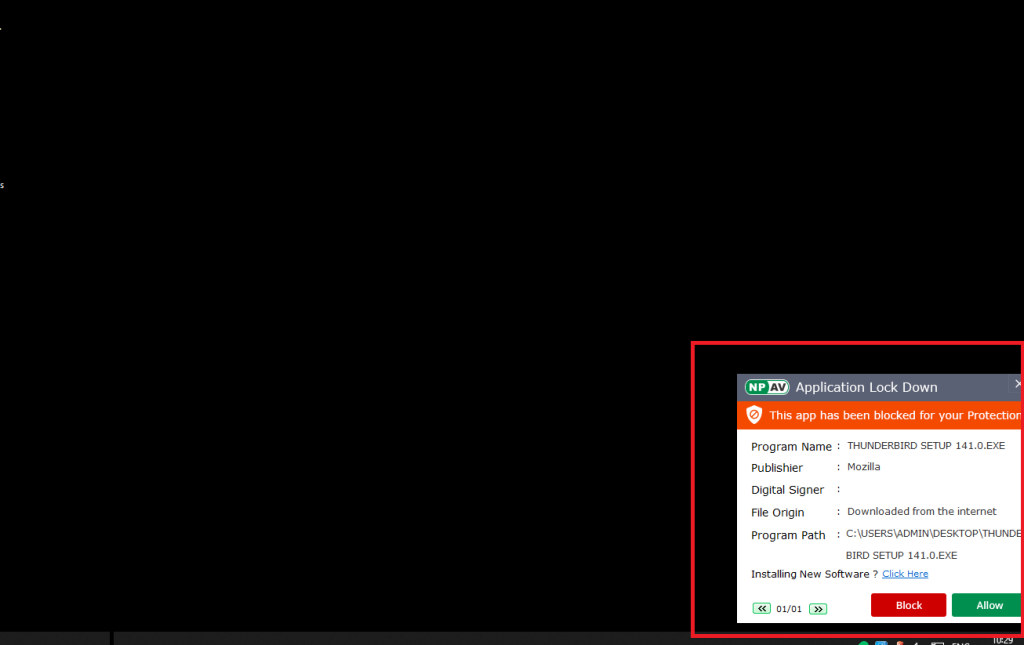The image size is (1024, 645).
Task: Click the 'Digital Signer' label
Action: (787, 490)
